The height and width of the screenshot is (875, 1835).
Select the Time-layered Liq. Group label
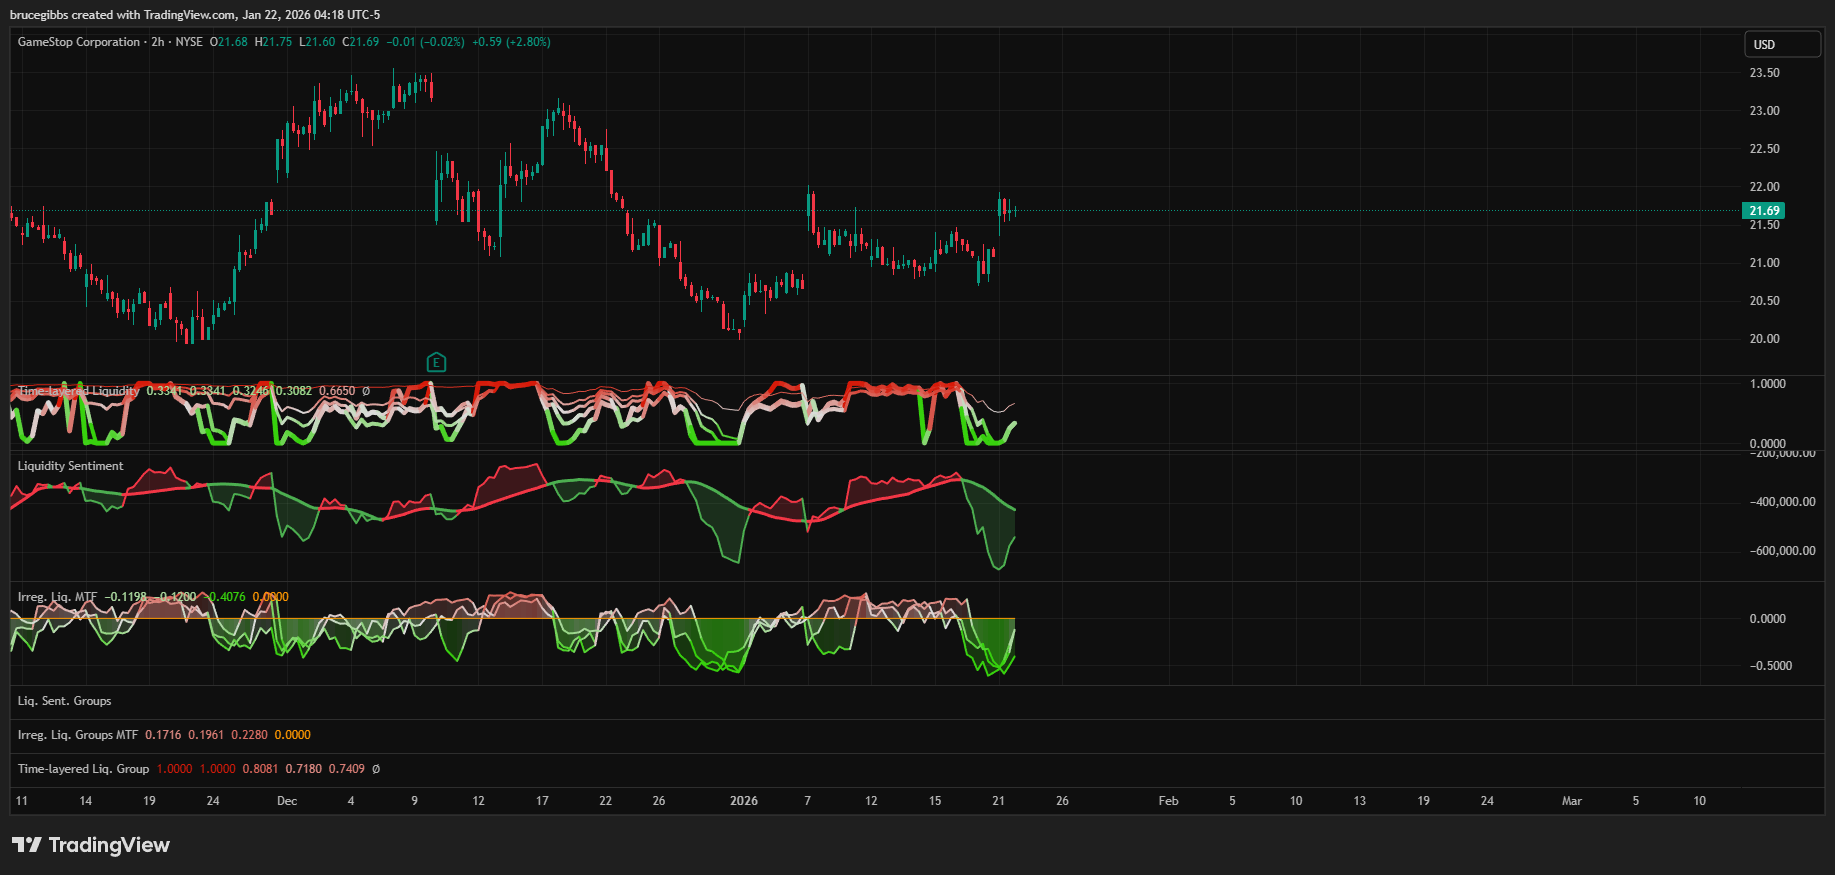(x=83, y=769)
